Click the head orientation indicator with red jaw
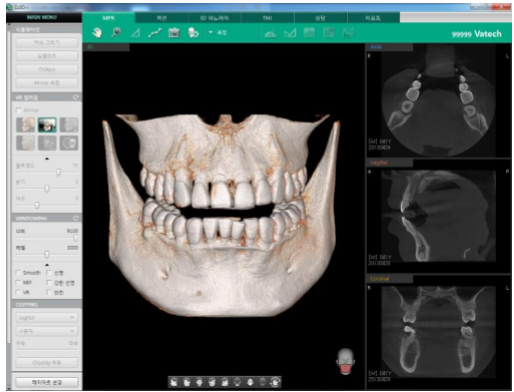This screenshot has width=514, height=392. coord(345,362)
